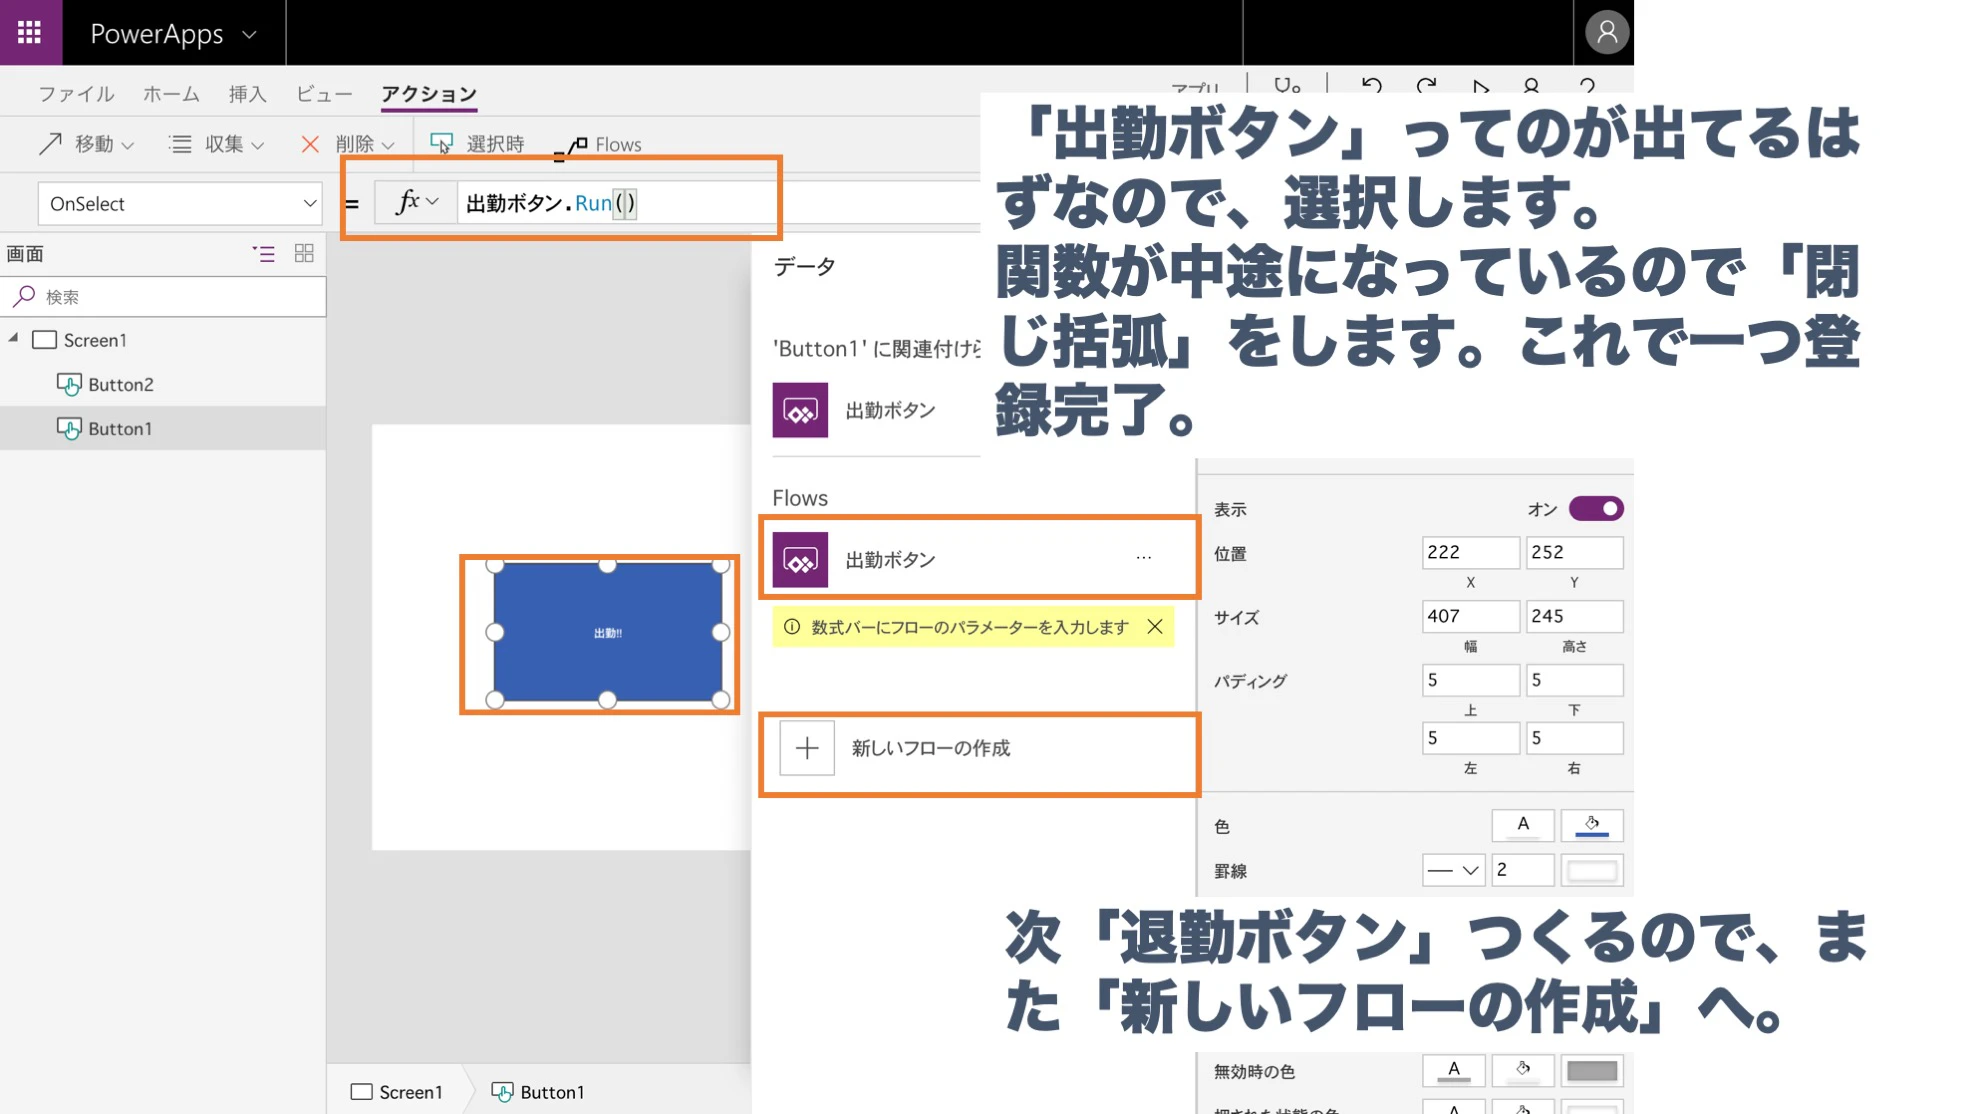
Task: Open the text color A picker
Action: point(1522,825)
